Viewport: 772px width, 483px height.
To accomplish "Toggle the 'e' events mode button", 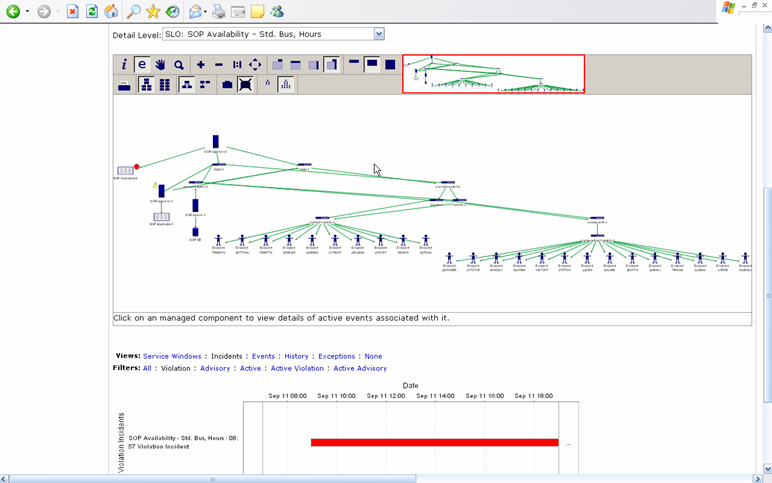I will [142, 65].
